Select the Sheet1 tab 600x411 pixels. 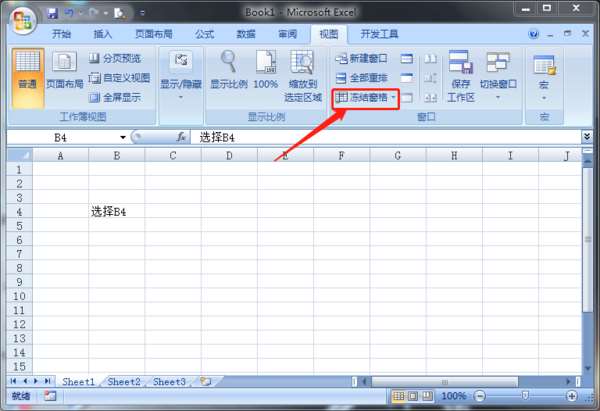[x=78, y=382]
